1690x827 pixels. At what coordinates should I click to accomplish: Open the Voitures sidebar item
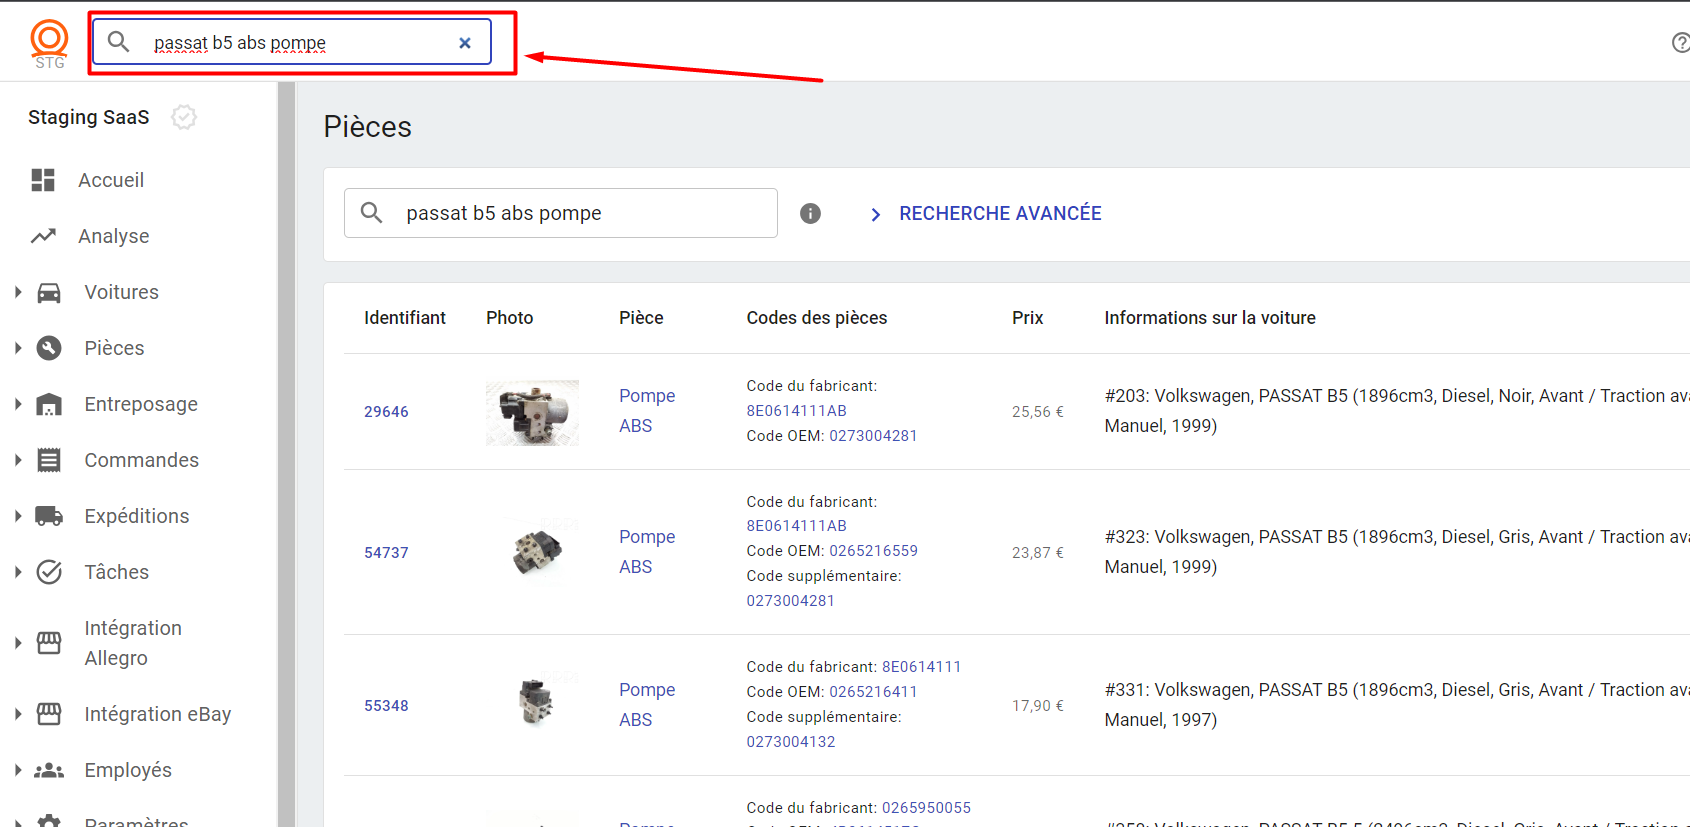click(121, 292)
